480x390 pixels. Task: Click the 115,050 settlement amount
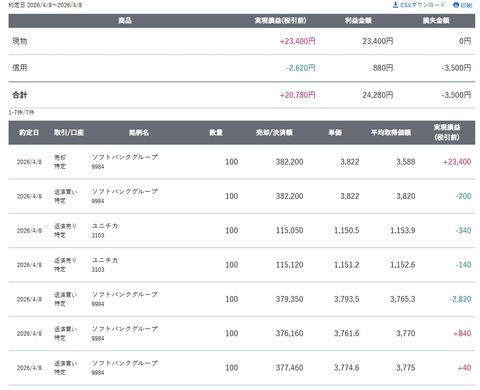coord(289,231)
